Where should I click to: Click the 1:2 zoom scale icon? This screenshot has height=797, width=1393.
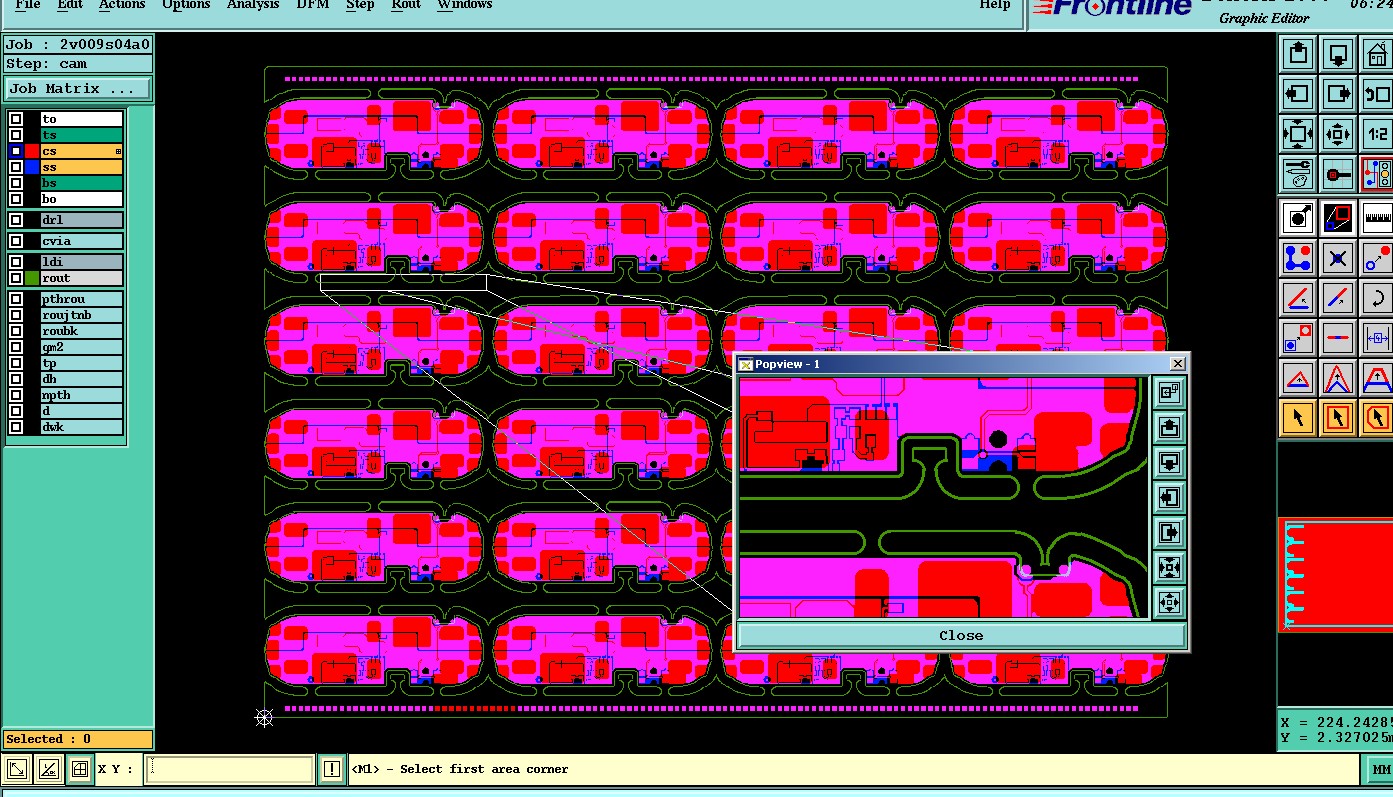click(x=1378, y=134)
